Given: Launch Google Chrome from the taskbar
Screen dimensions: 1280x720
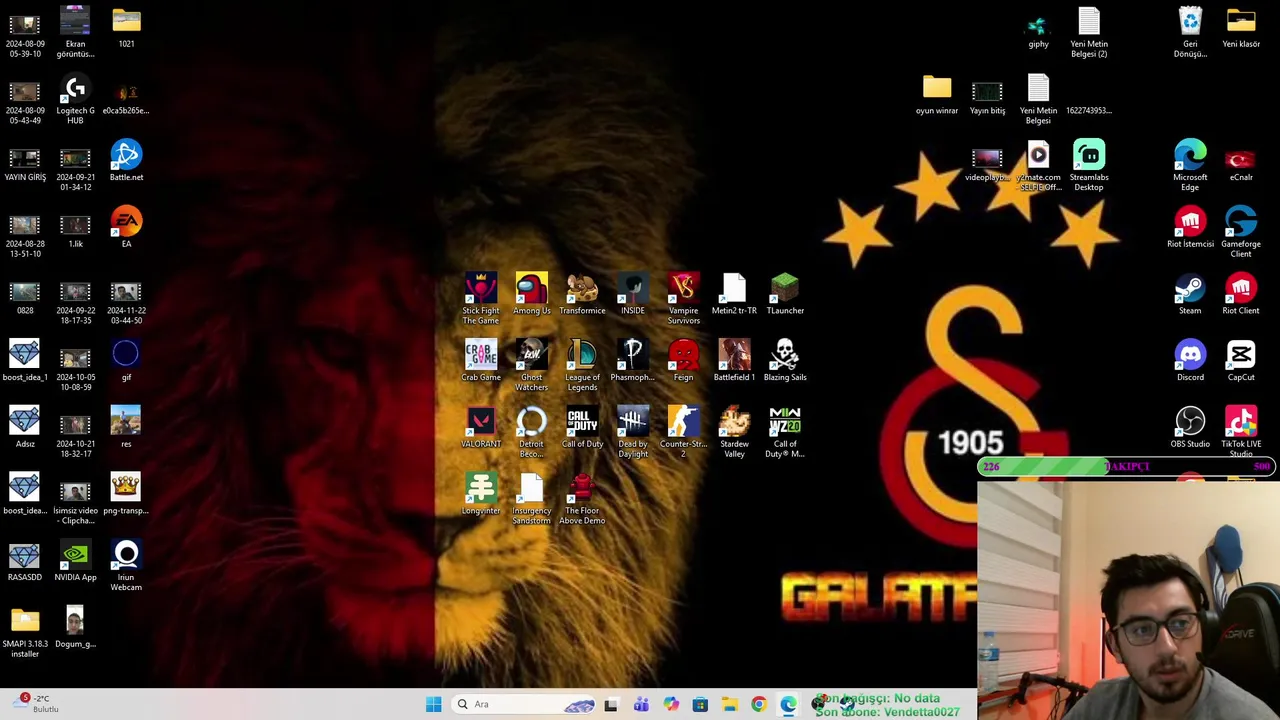Looking at the screenshot, I should point(759,704).
